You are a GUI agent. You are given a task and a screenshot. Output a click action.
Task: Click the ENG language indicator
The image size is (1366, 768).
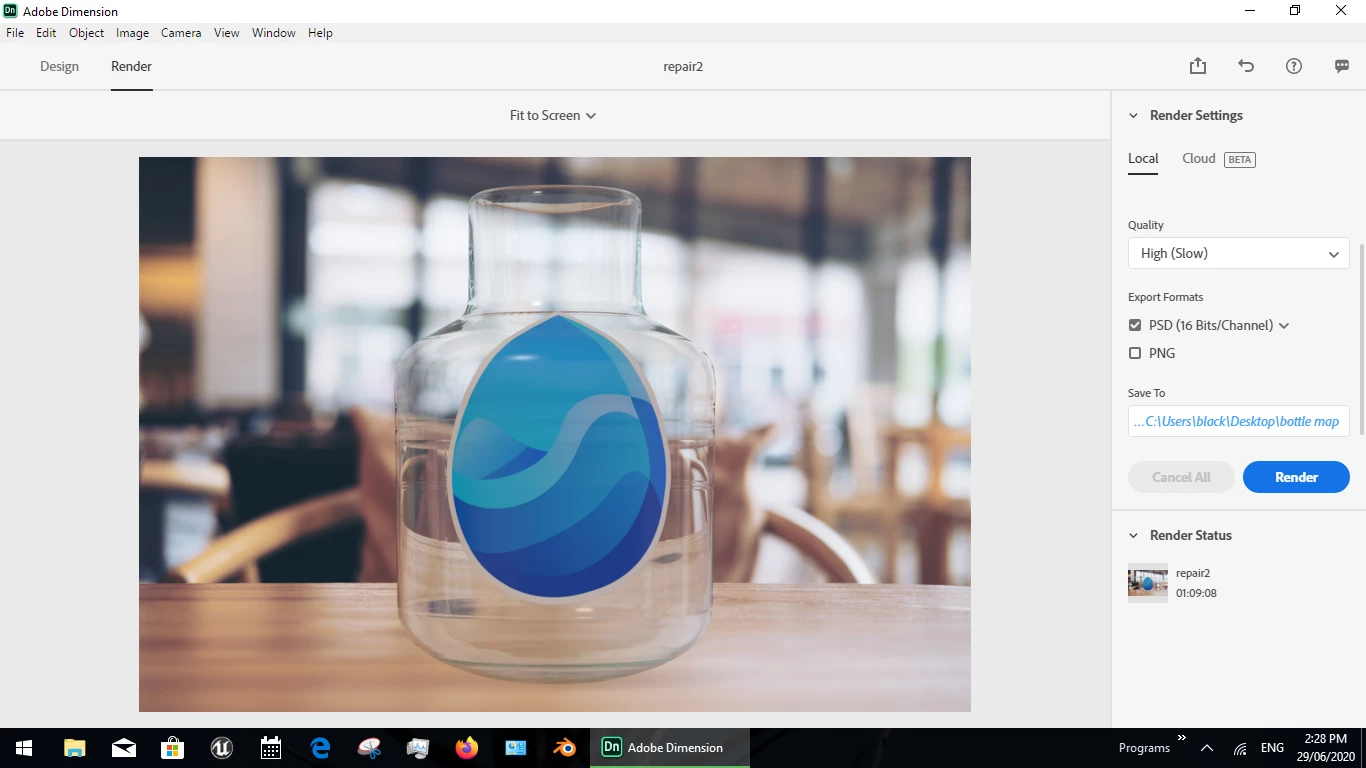coord(1272,748)
